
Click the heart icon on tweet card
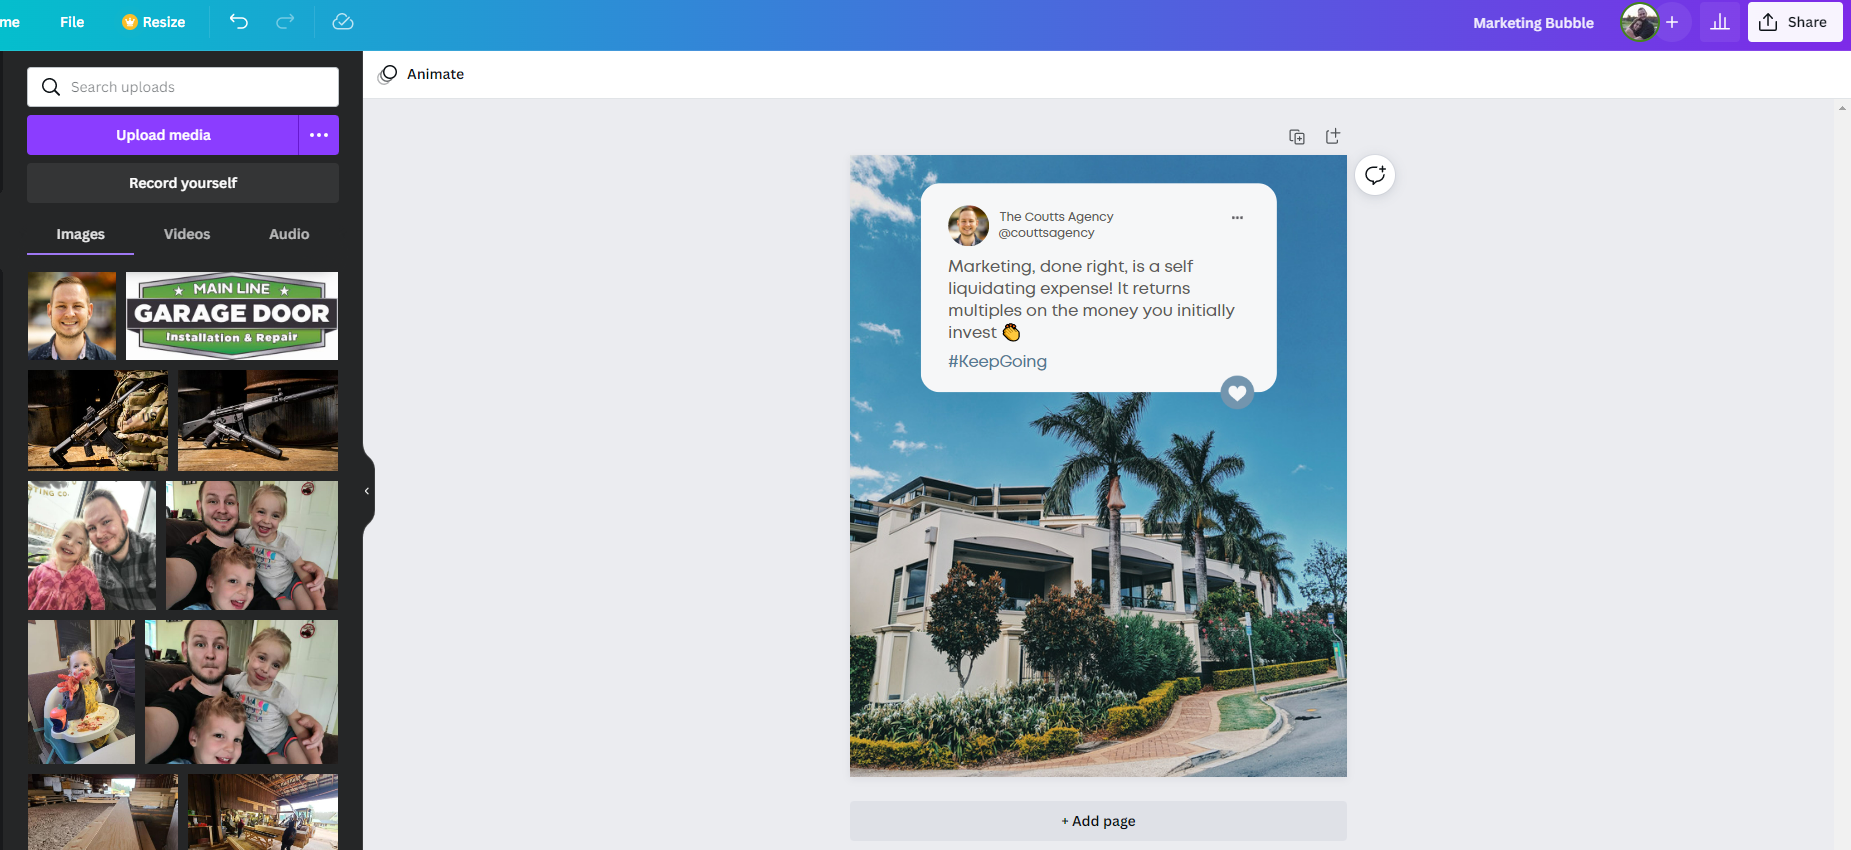pyautogui.click(x=1237, y=392)
